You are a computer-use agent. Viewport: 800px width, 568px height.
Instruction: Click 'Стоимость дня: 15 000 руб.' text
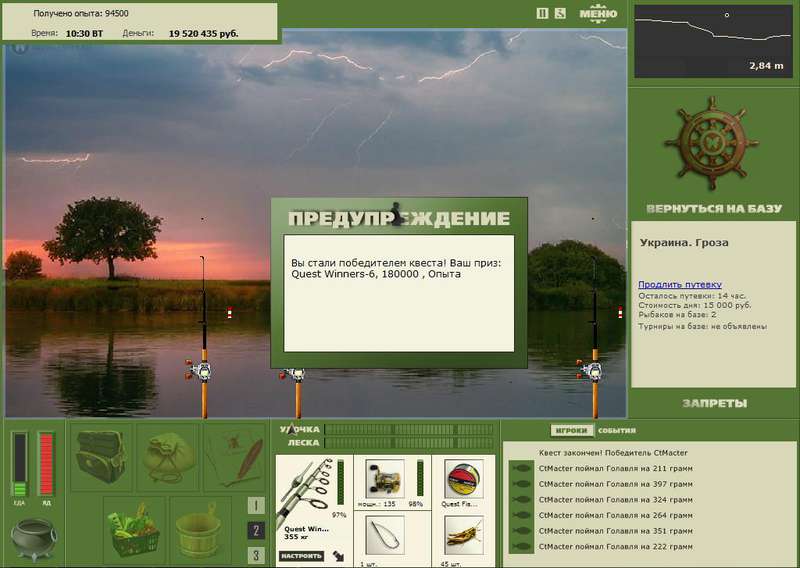click(695, 305)
